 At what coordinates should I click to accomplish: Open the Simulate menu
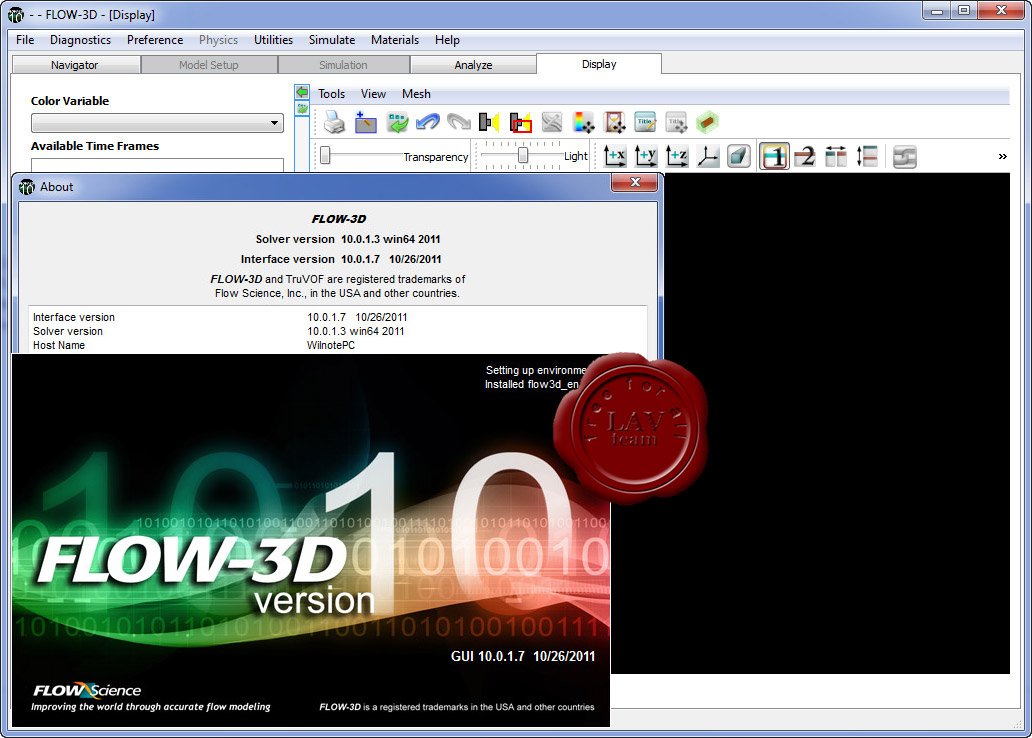[332, 40]
